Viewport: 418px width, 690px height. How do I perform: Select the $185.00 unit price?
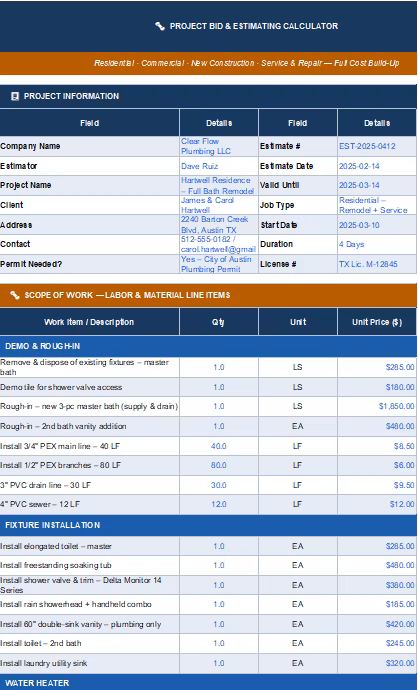(400, 604)
